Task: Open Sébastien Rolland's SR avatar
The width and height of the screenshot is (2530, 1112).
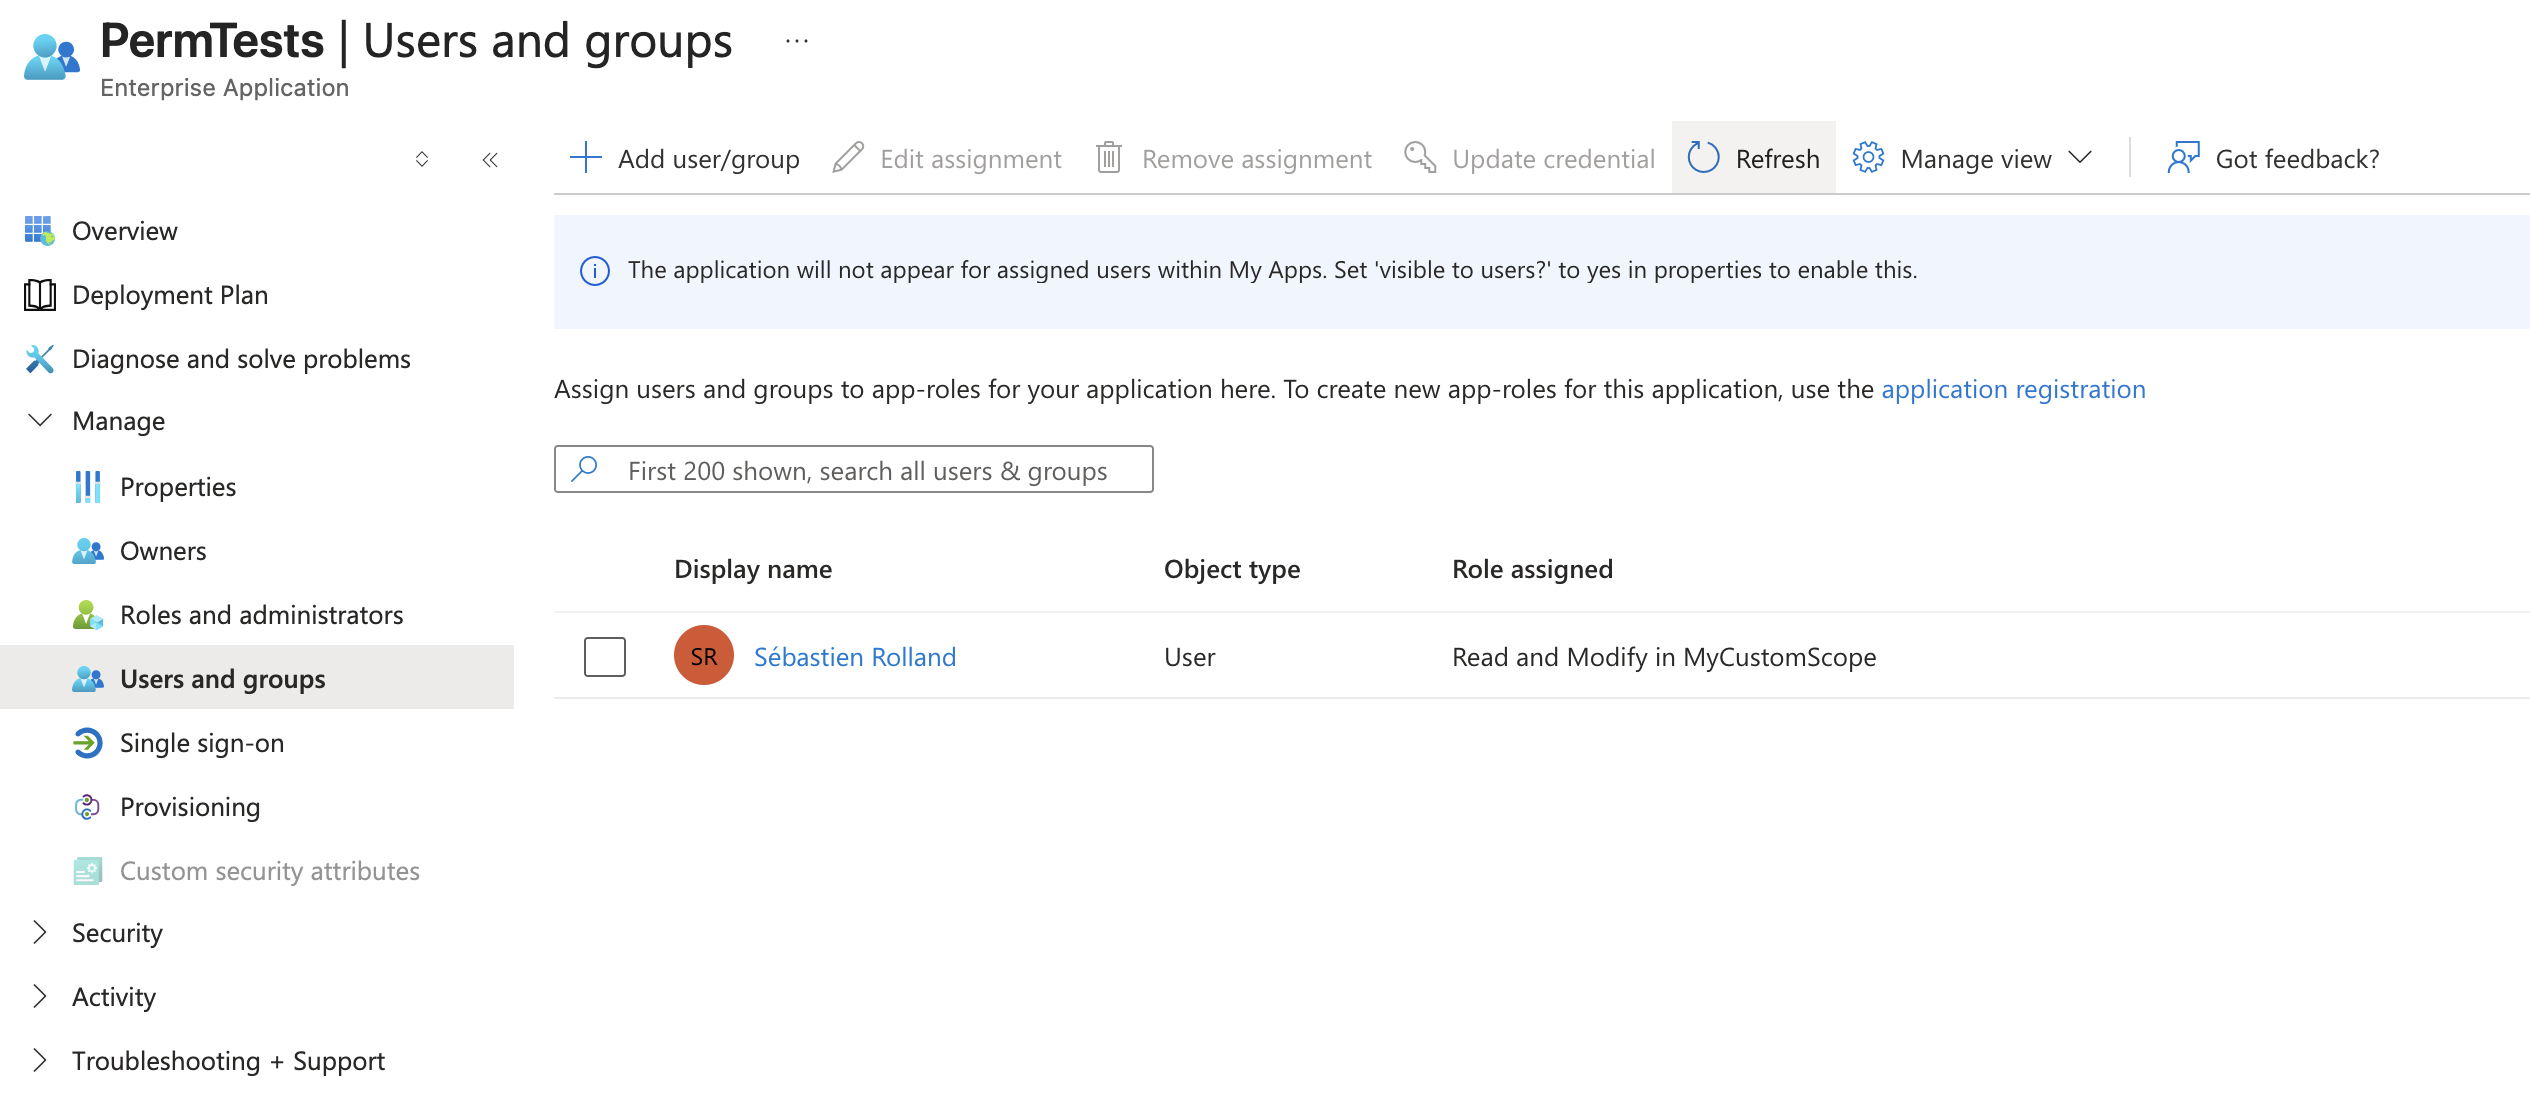Action: 703,656
